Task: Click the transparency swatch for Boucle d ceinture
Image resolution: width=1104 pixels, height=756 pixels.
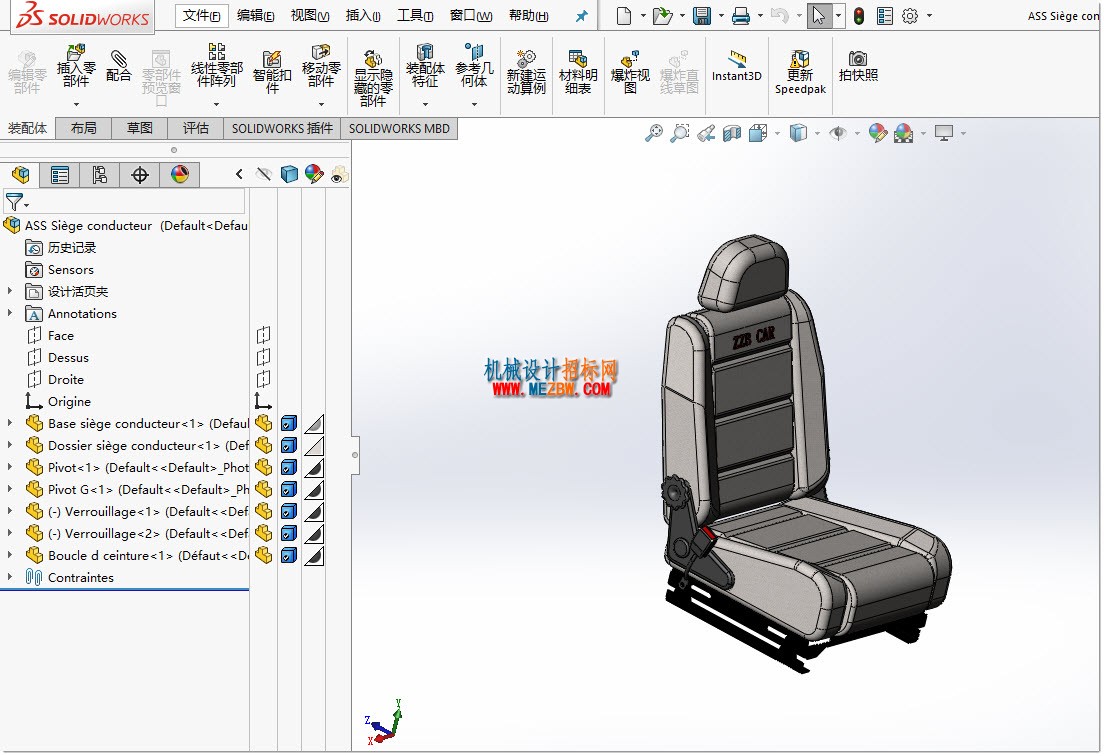Action: (x=314, y=556)
